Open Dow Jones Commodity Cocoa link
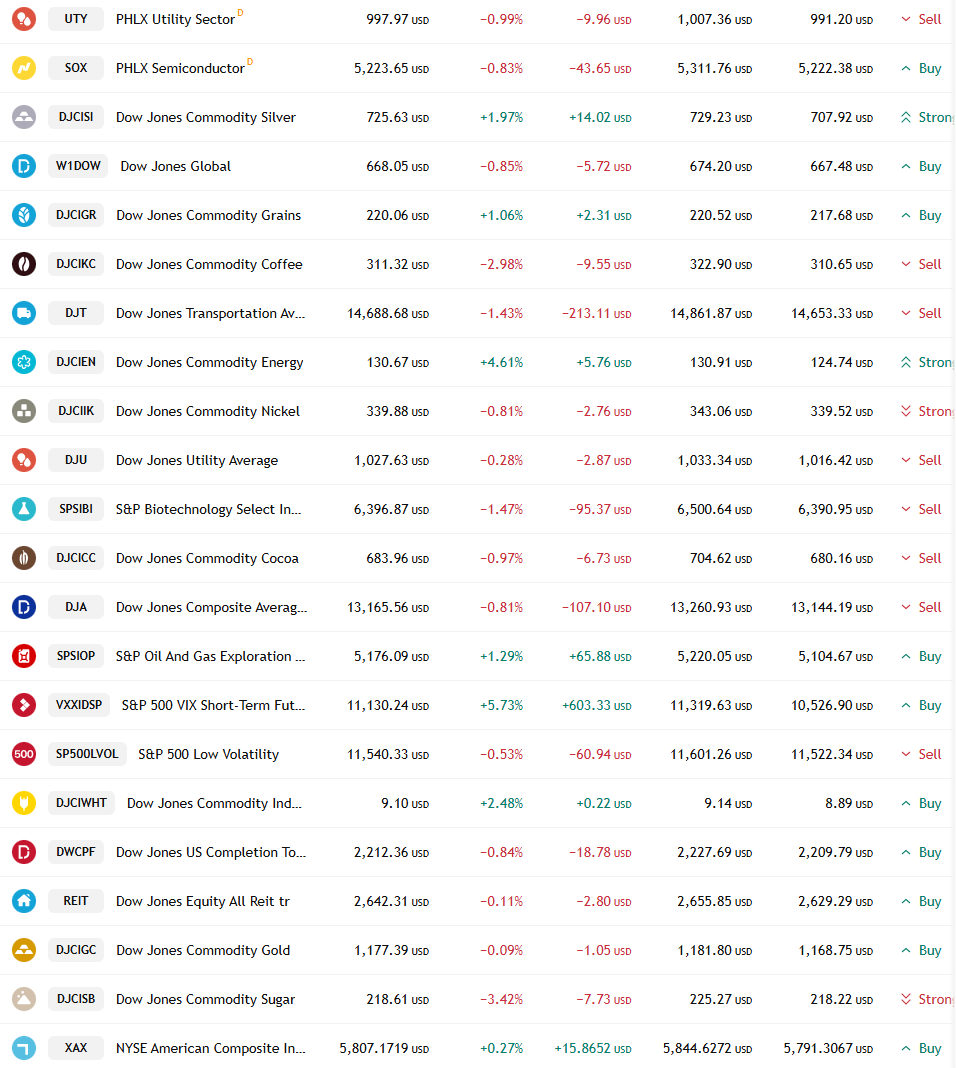Viewport: 956px width, 1068px height. click(207, 559)
